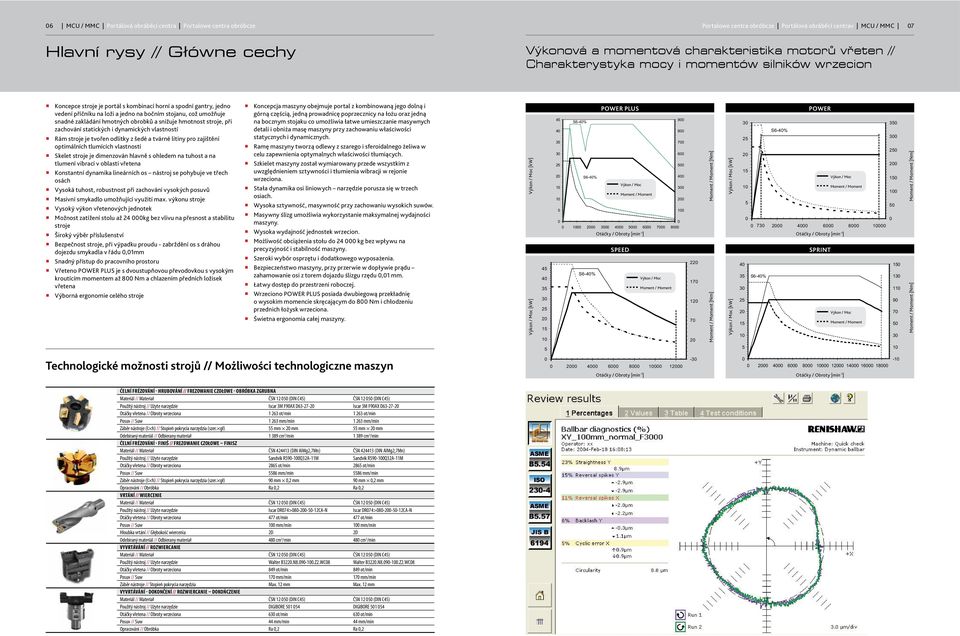Viewport: 960px width, 636px height.
Task: Switch to the 1 Percentages tab
Action: click(588, 413)
